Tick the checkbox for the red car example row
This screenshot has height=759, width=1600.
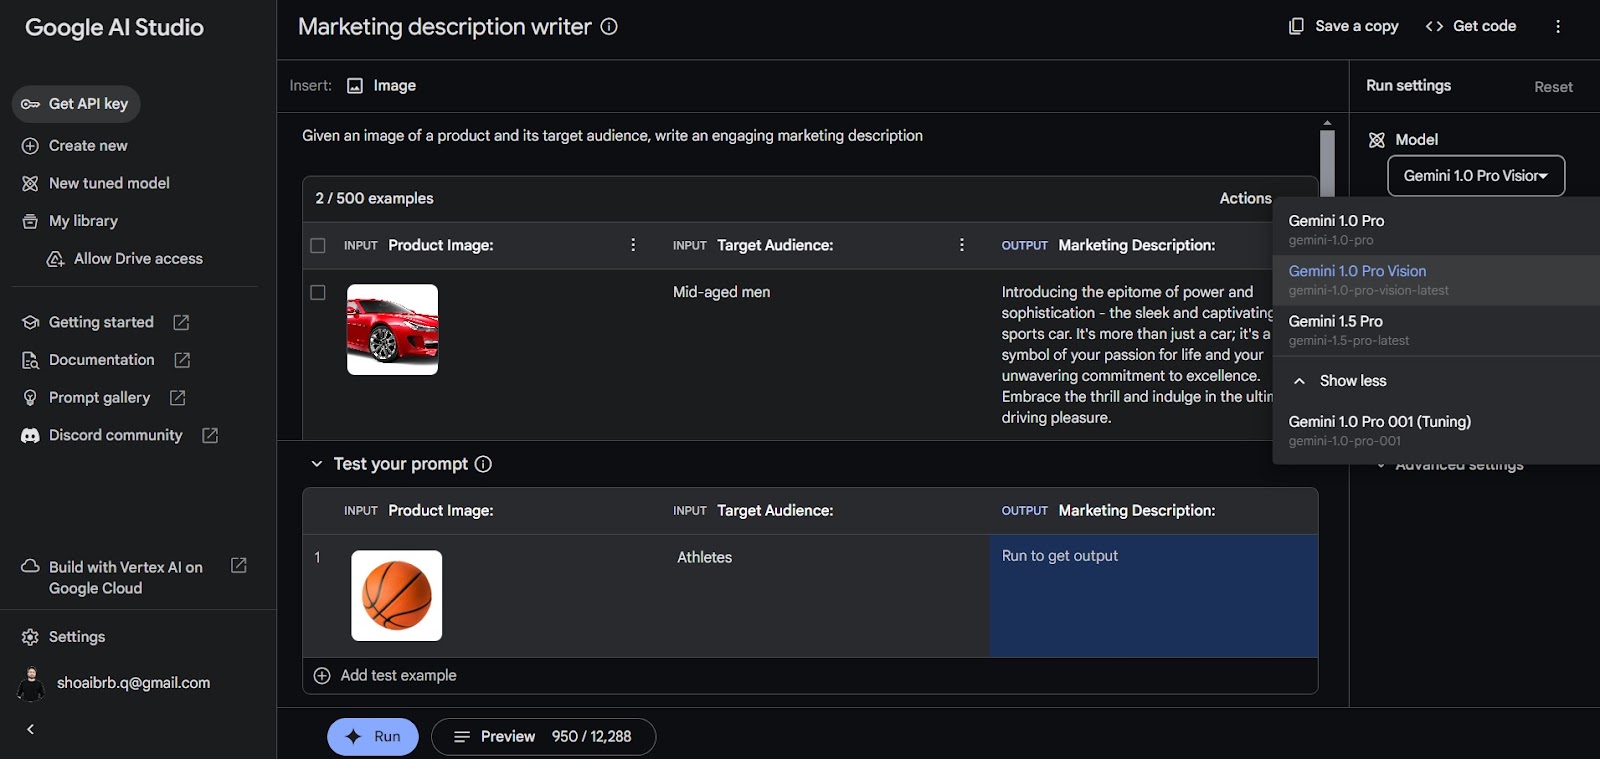(318, 293)
